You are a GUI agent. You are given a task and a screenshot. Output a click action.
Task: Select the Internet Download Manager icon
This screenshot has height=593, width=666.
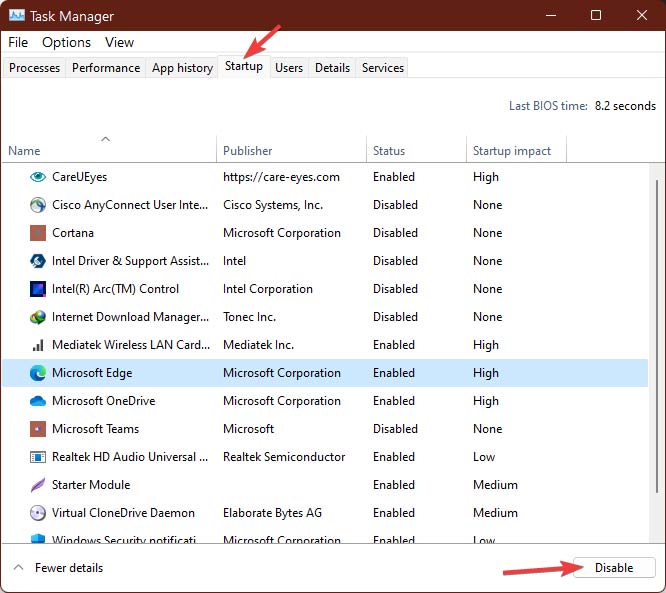pyautogui.click(x=38, y=317)
